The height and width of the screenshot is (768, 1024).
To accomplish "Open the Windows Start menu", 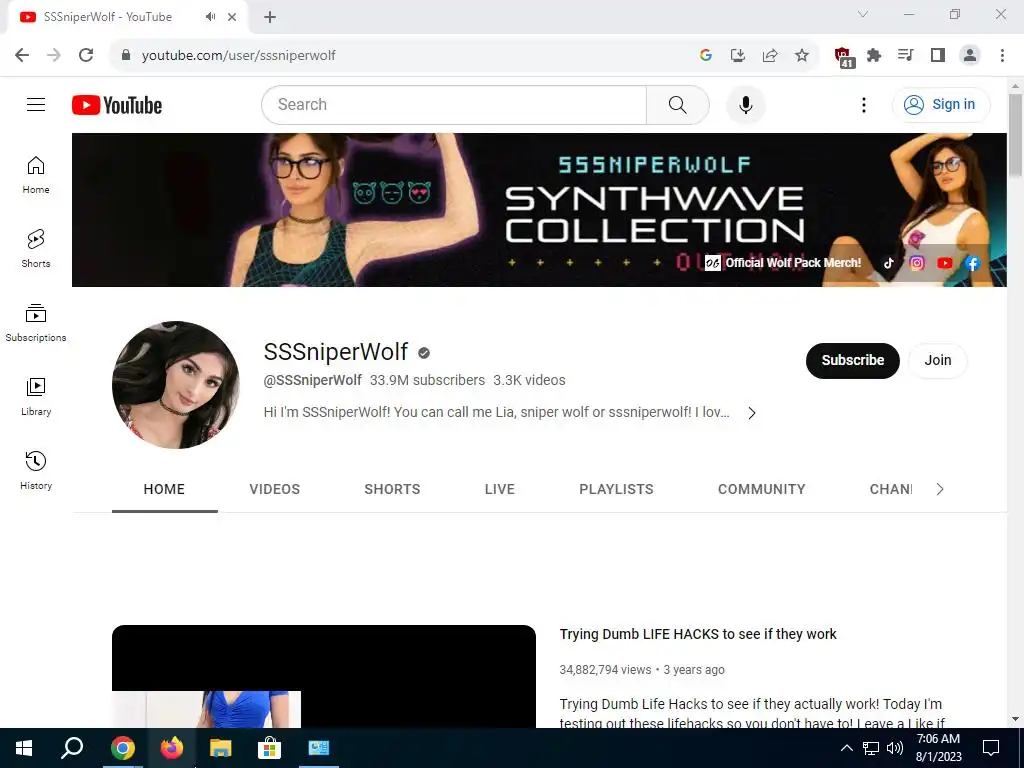I will (24, 748).
